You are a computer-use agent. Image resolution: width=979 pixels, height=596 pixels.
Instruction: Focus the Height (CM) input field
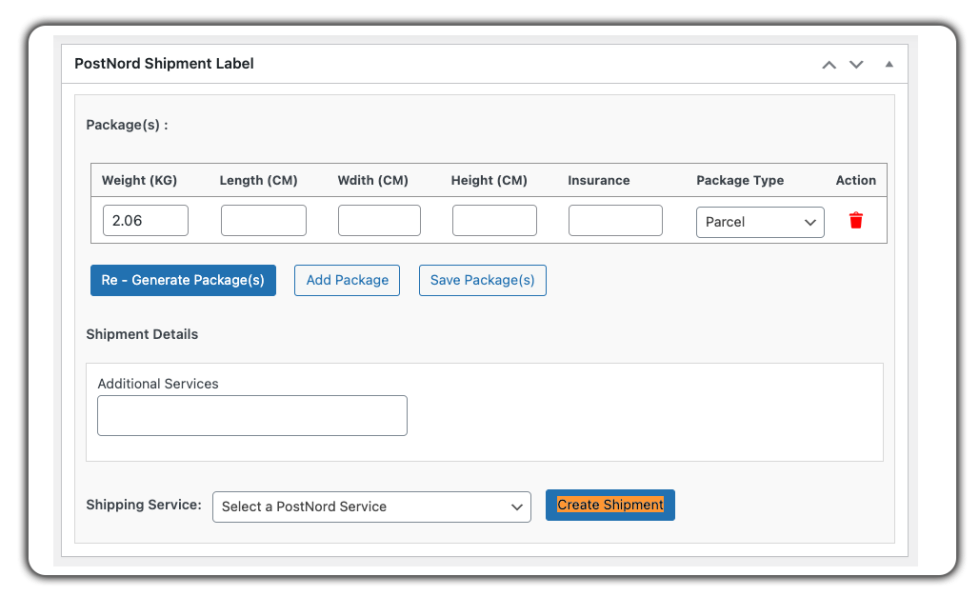click(494, 220)
